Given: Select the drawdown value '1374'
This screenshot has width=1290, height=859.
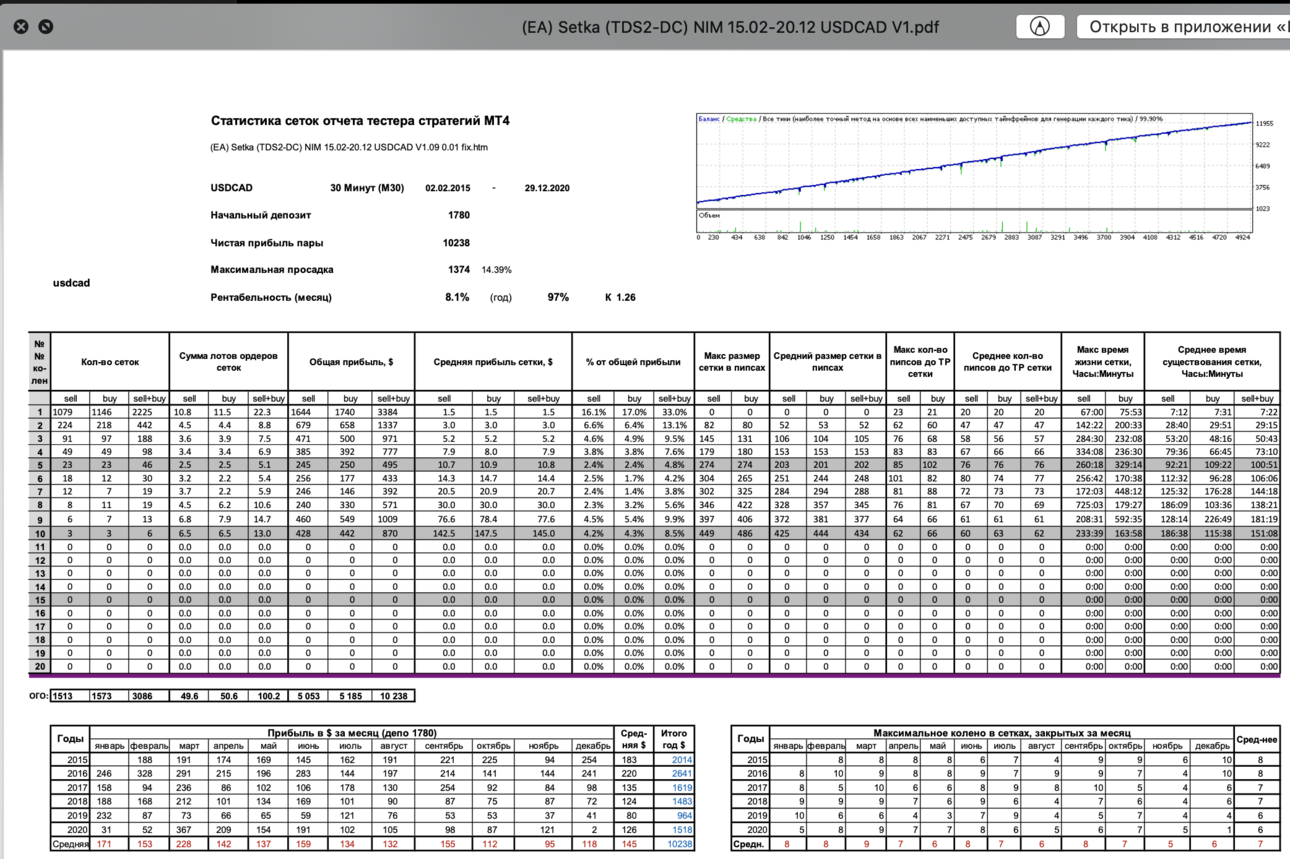Looking at the screenshot, I should tap(459, 270).
